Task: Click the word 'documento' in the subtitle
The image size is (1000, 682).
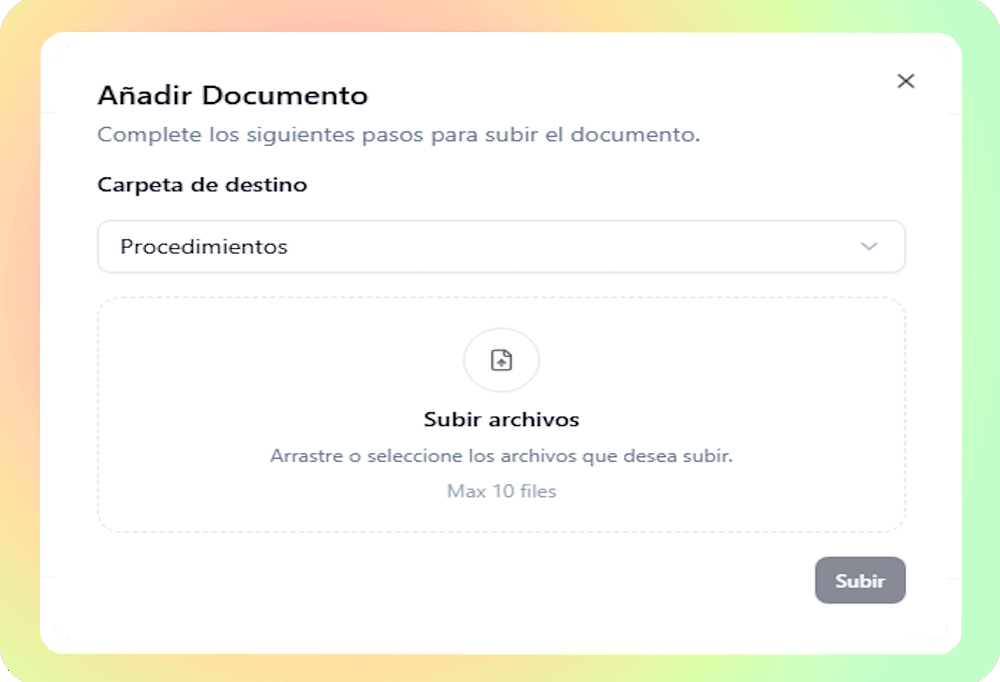Action: pos(646,135)
